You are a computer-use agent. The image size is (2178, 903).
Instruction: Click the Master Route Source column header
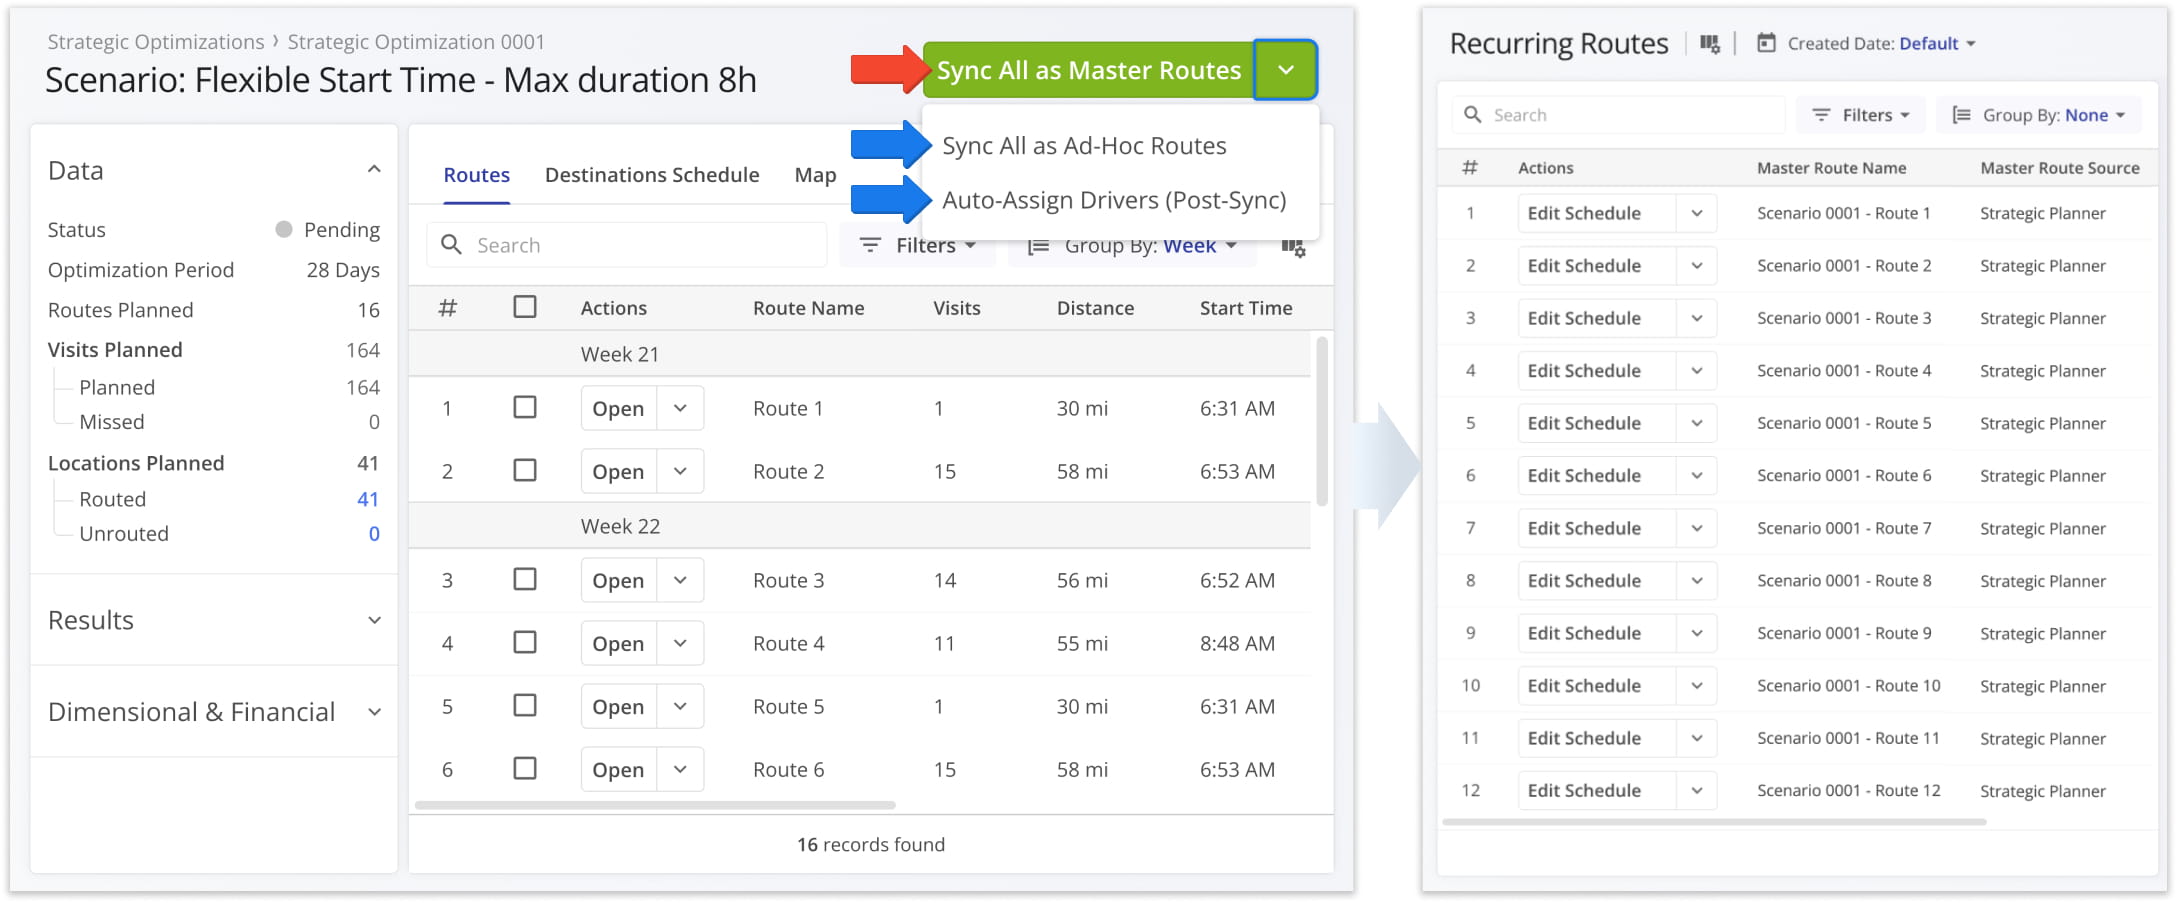pyautogui.click(x=2060, y=168)
